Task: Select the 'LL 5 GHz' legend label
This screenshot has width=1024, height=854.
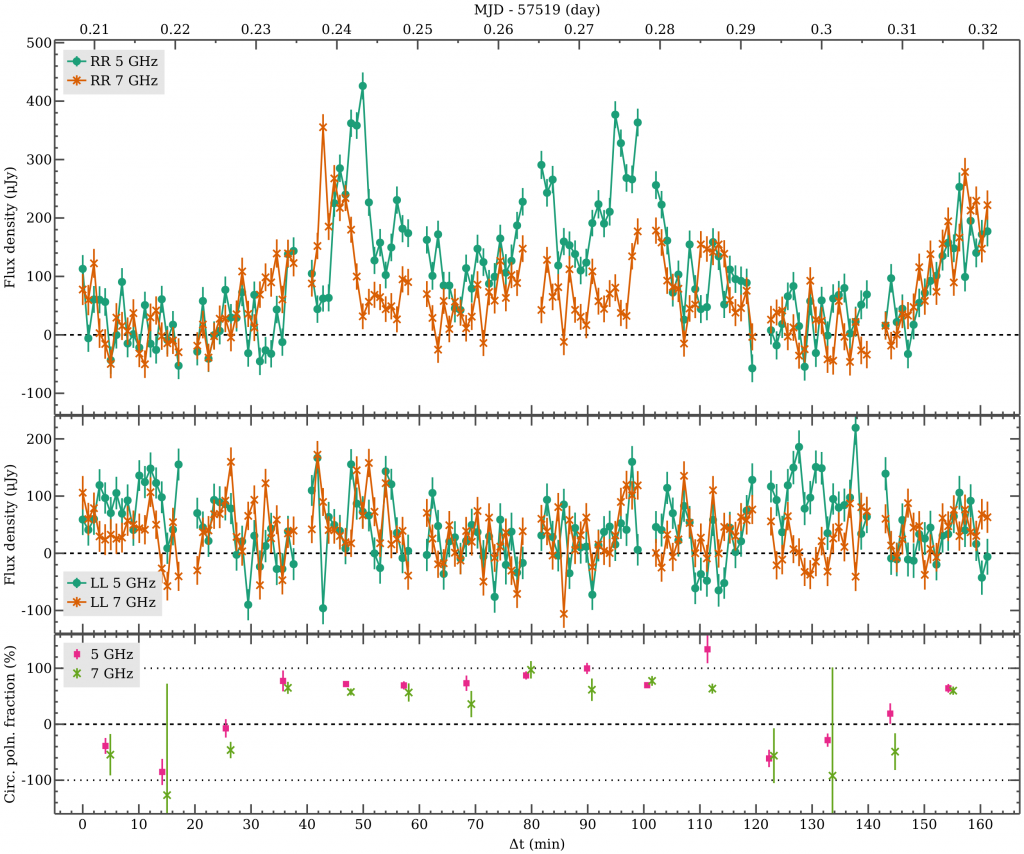Action: coord(123,583)
